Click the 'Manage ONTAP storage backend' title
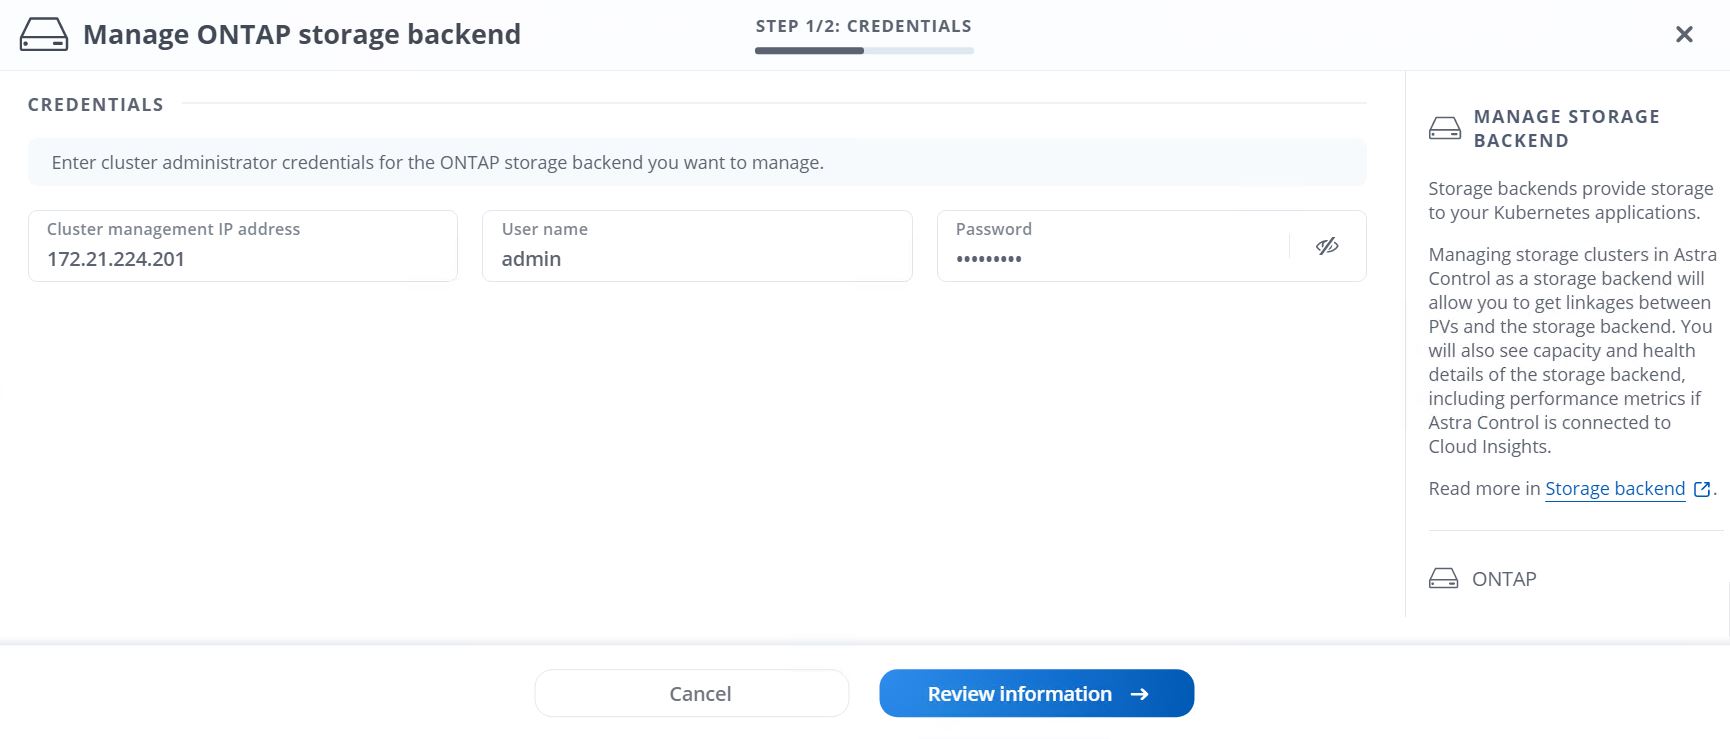The width and height of the screenshot is (1730, 739). [302, 35]
